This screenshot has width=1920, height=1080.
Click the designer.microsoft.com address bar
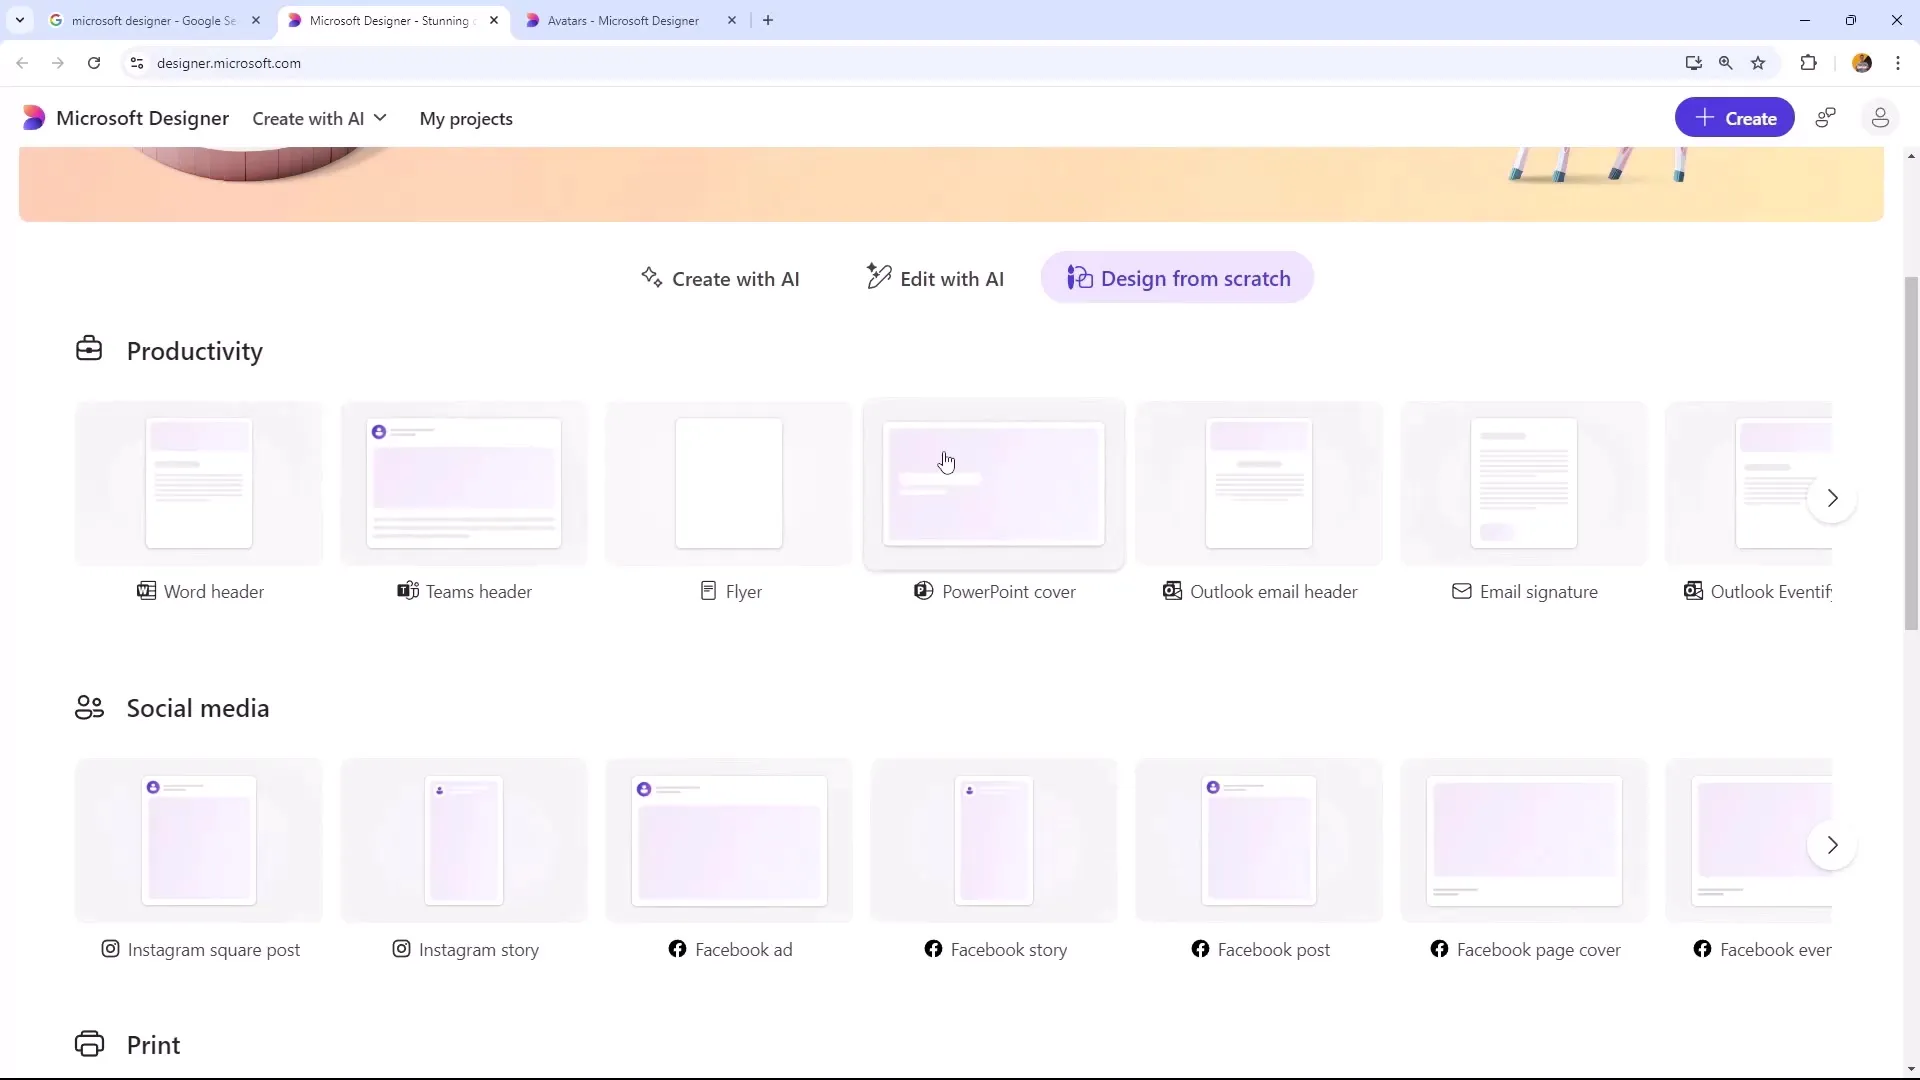pos(900,63)
